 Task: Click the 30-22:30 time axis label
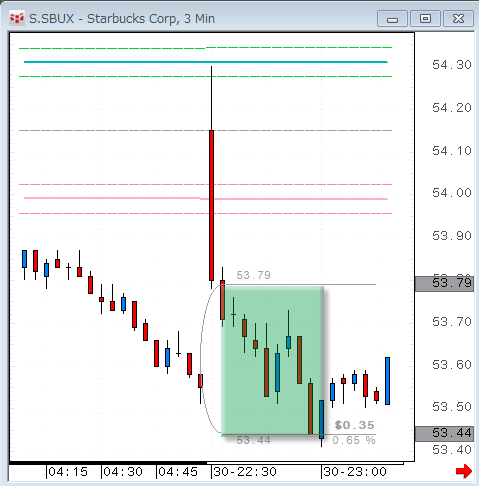pos(245,472)
